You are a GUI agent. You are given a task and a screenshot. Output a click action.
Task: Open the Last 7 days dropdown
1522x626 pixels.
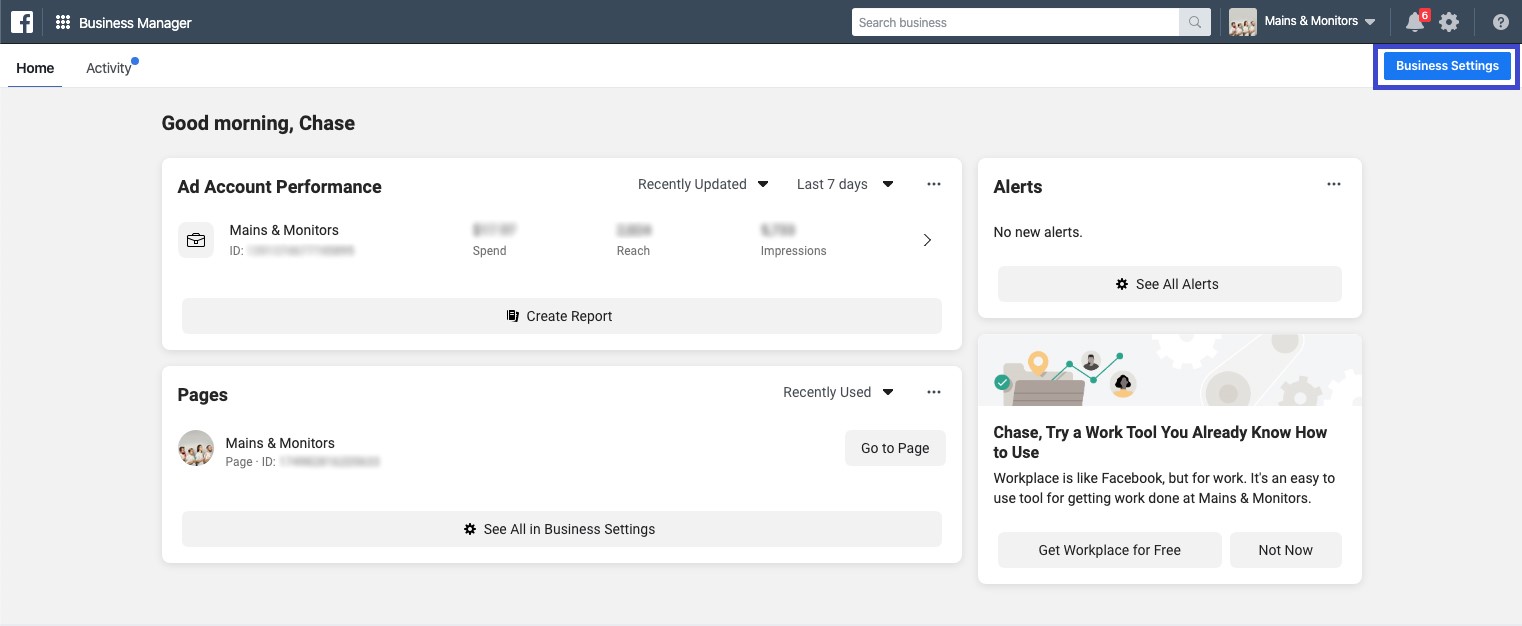[845, 184]
